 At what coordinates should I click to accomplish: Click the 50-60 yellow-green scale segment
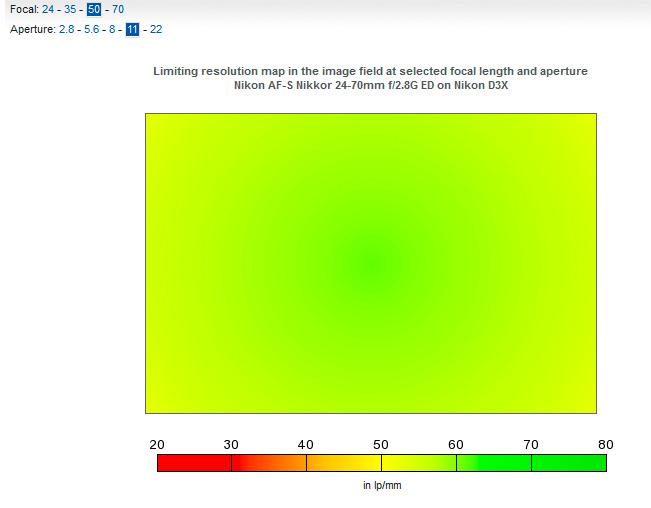pyautogui.click(x=419, y=463)
